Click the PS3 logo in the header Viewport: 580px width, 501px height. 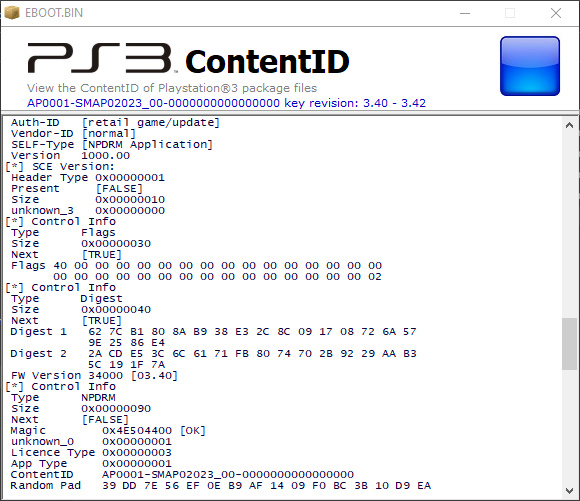[101, 58]
